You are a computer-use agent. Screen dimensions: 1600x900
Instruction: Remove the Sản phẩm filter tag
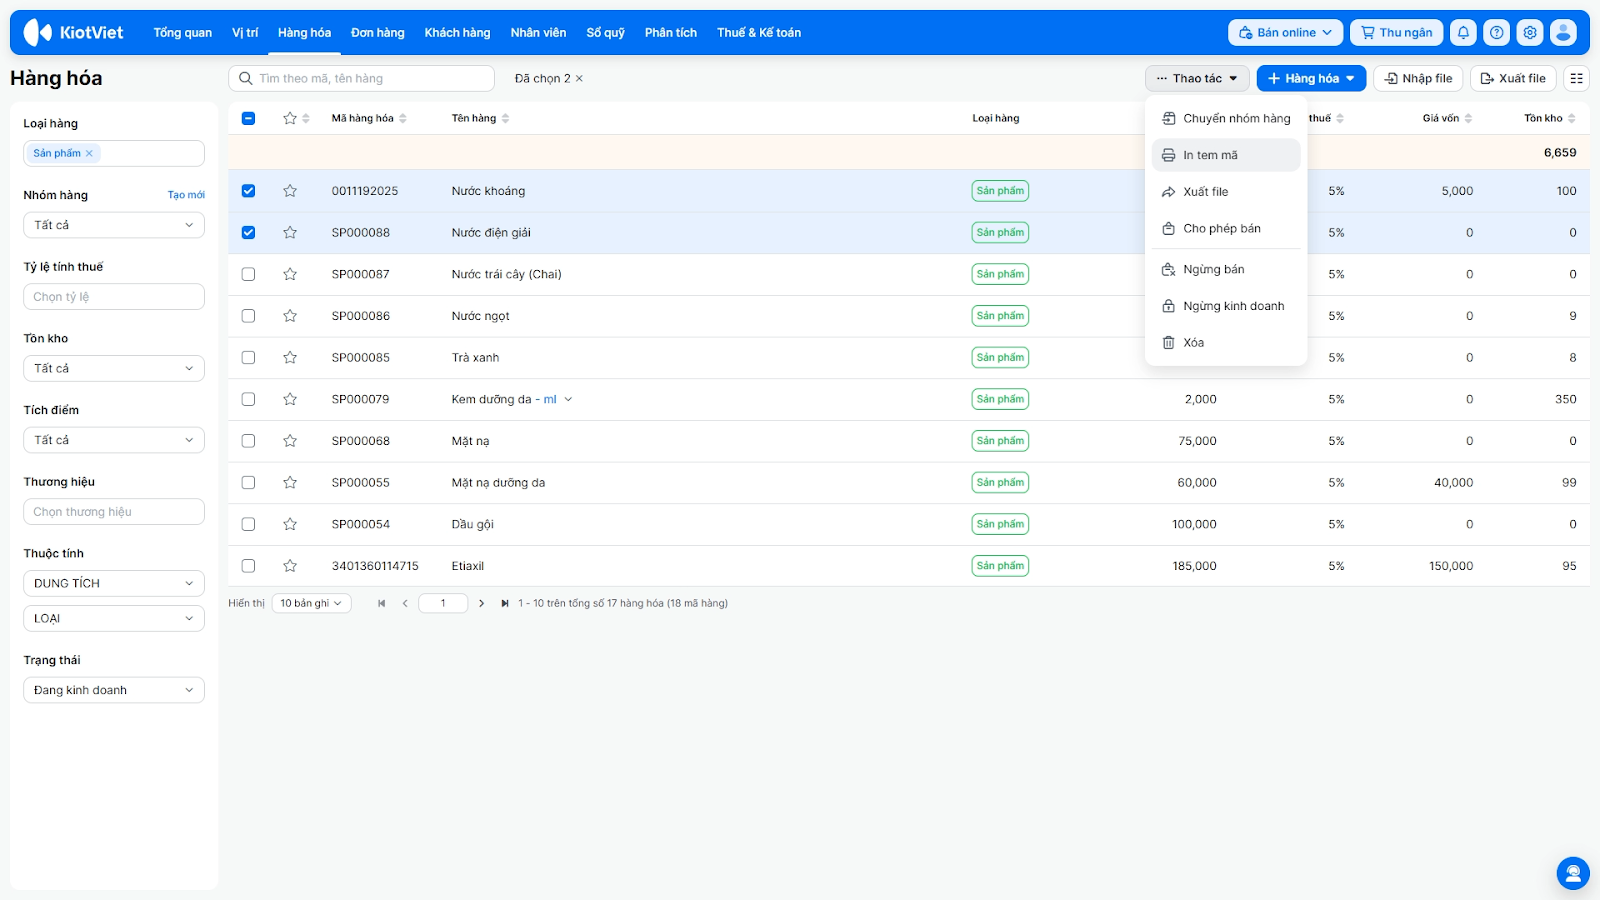click(89, 153)
